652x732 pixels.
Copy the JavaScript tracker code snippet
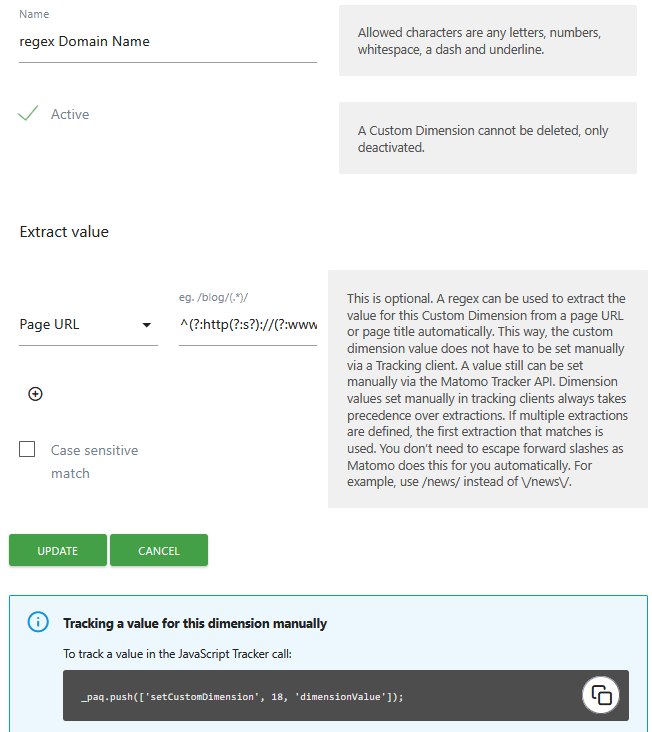tap(601, 695)
